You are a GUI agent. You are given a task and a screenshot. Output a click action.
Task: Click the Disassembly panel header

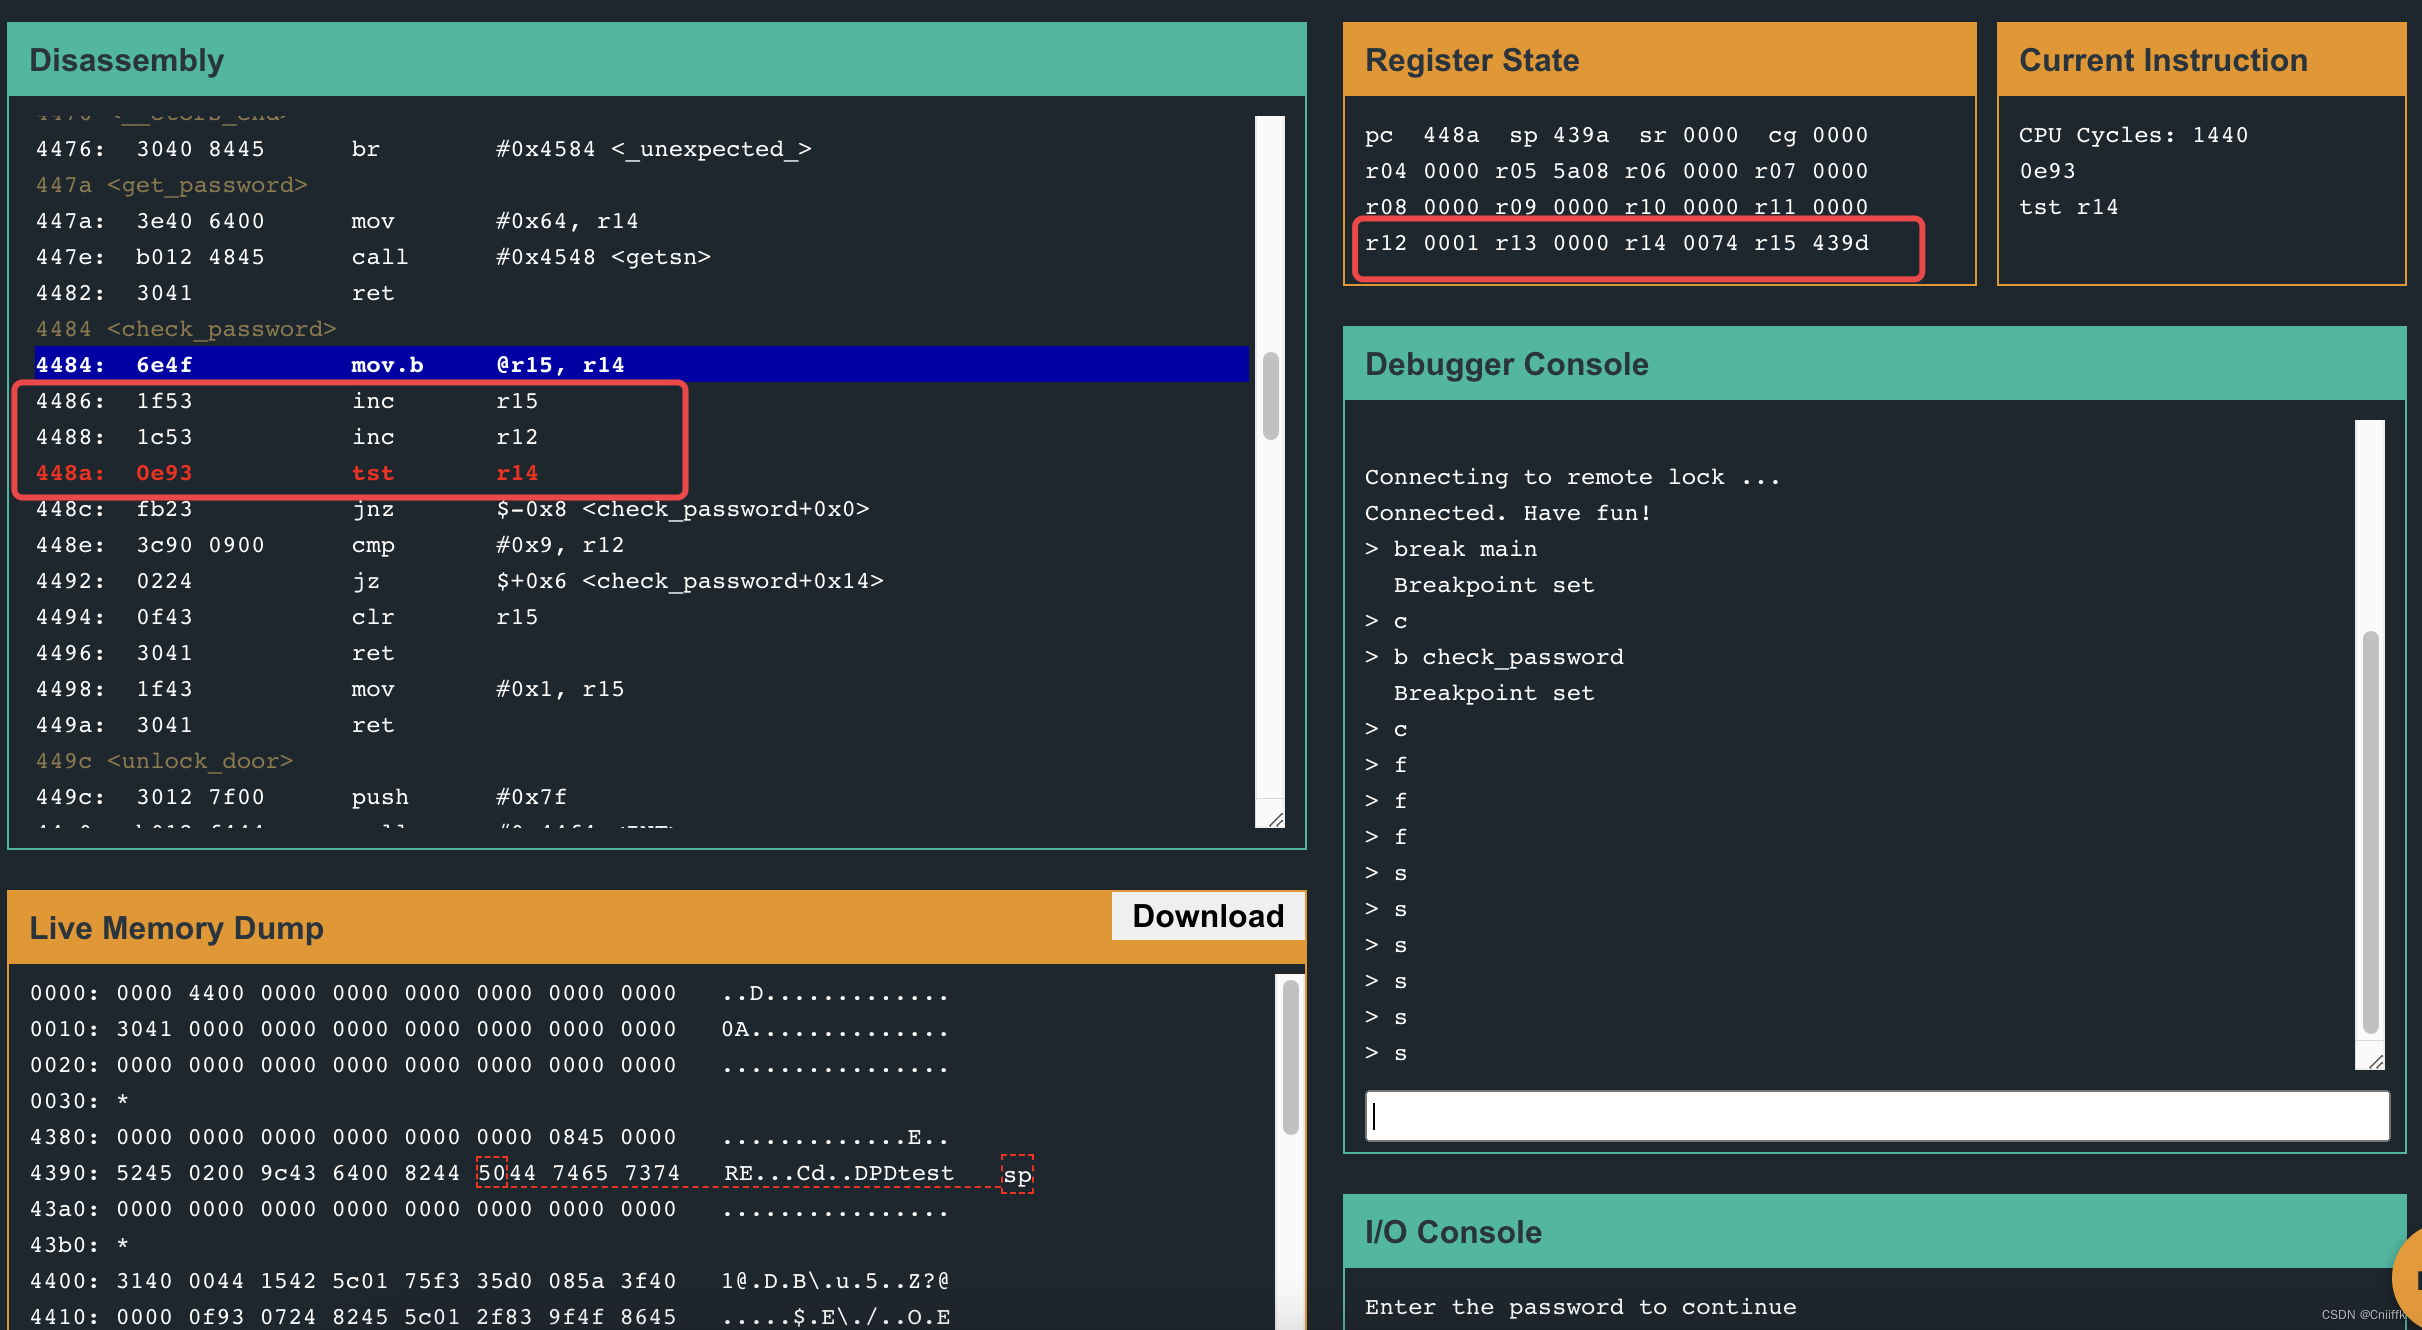(x=657, y=60)
